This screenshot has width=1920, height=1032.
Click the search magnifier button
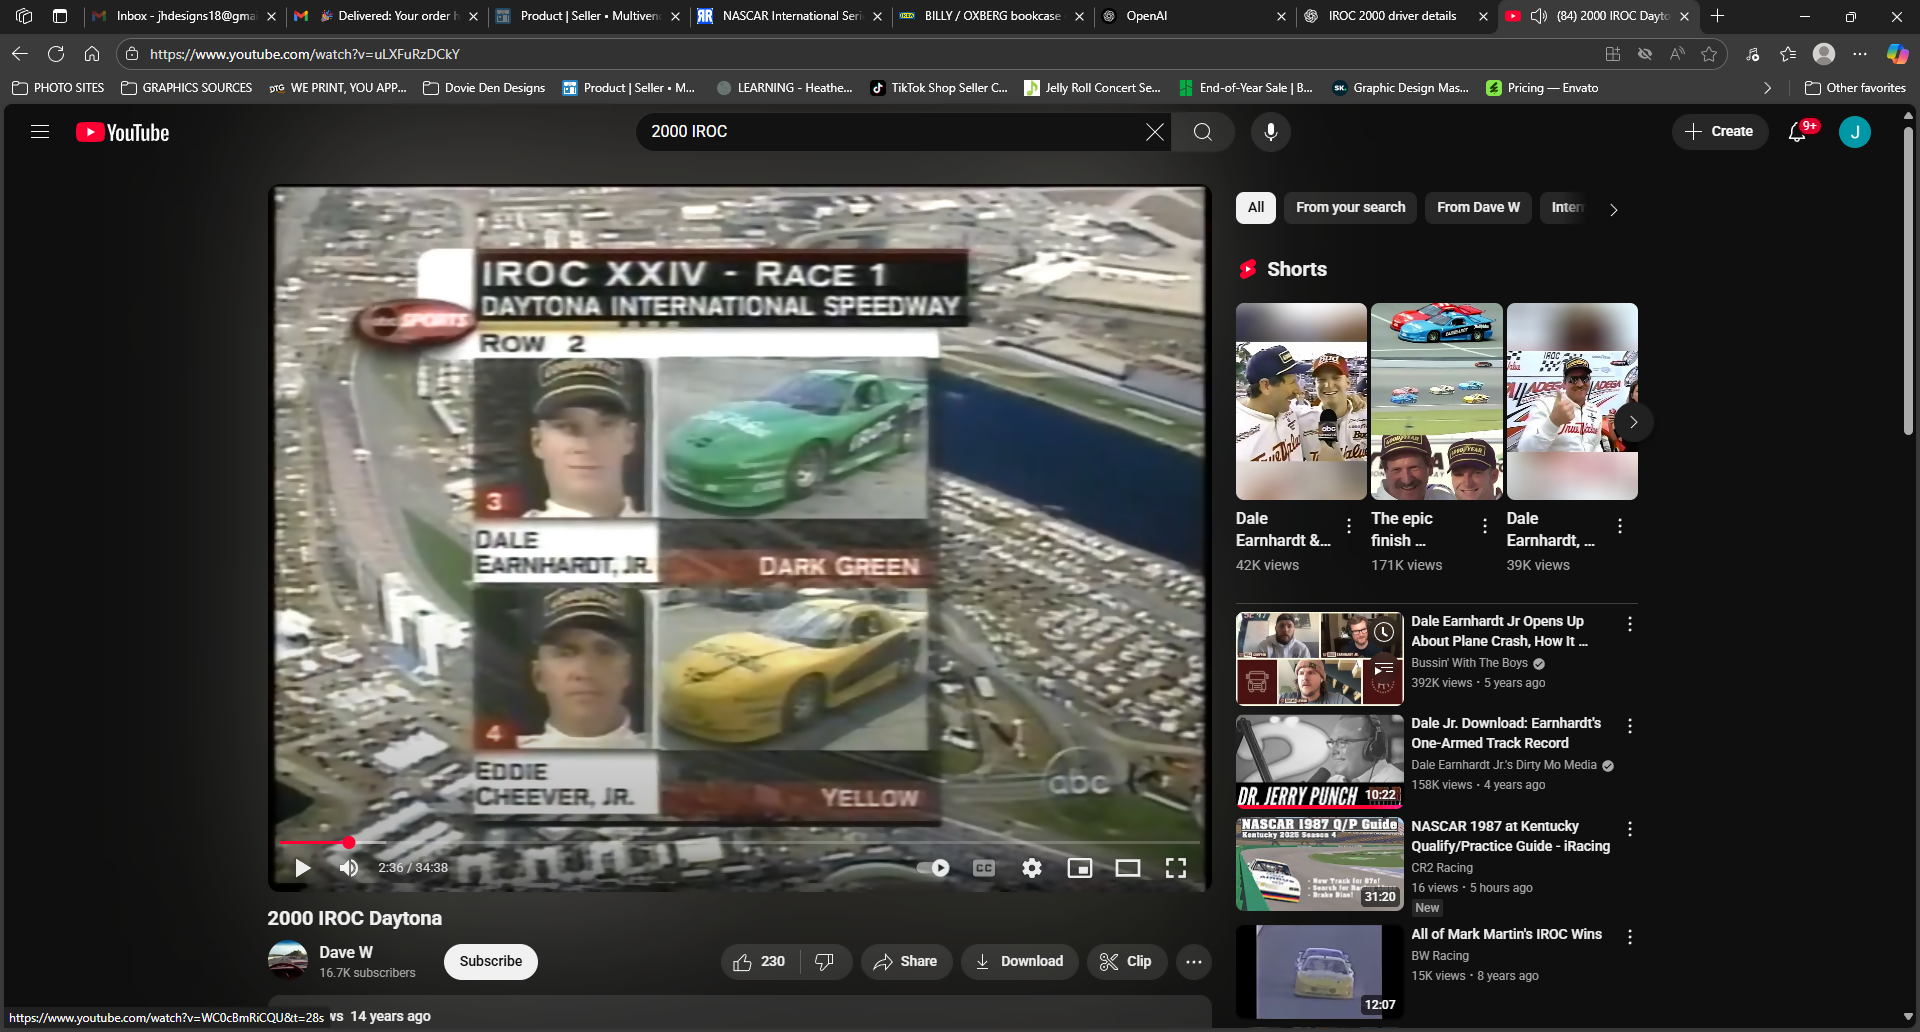1203,132
